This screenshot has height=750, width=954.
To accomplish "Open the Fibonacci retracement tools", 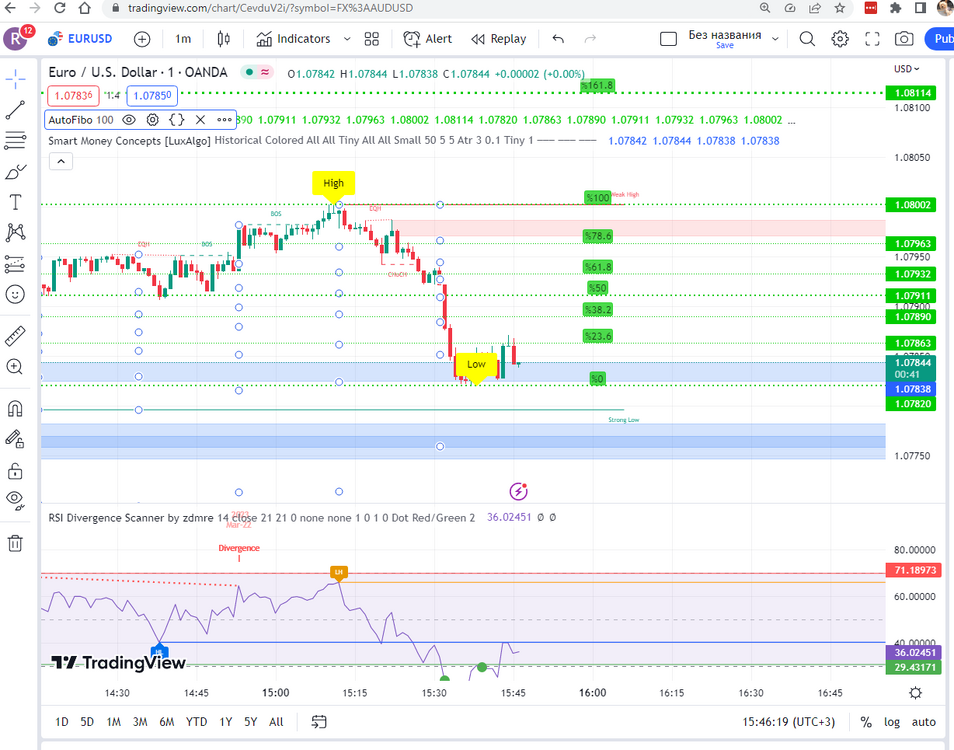I will [x=15, y=141].
